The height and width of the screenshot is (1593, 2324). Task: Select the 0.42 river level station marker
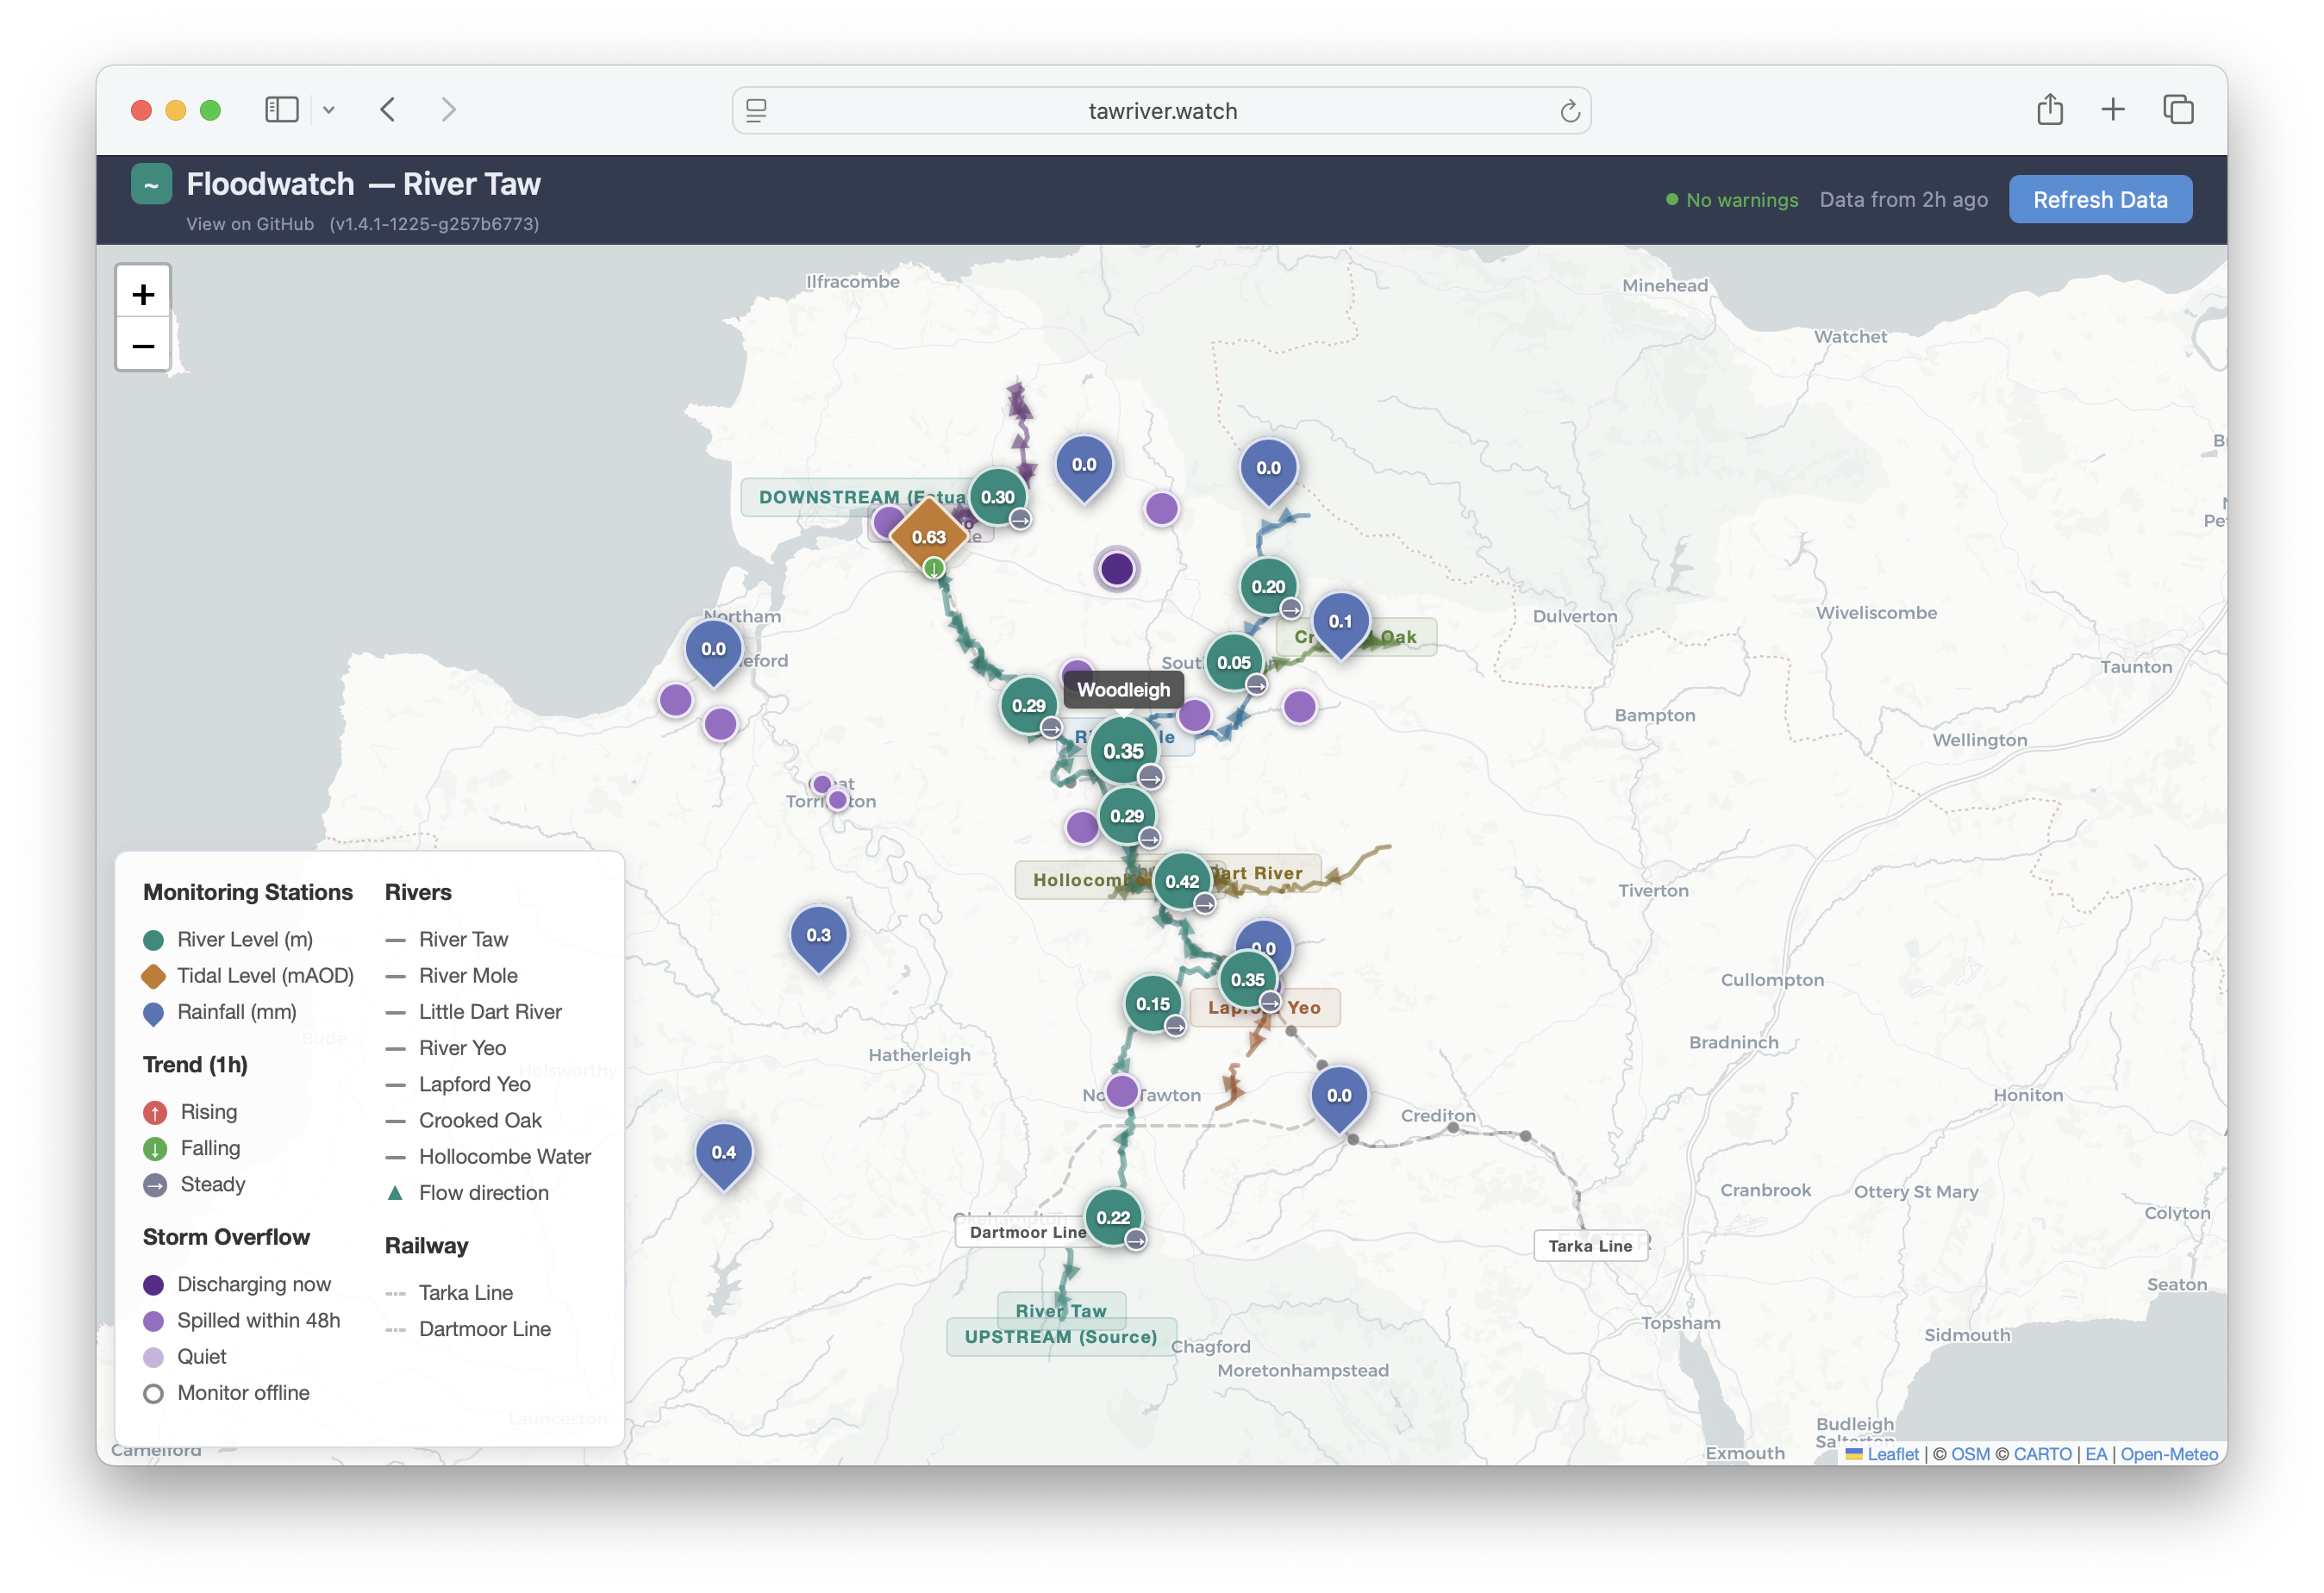pos(1182,881)
